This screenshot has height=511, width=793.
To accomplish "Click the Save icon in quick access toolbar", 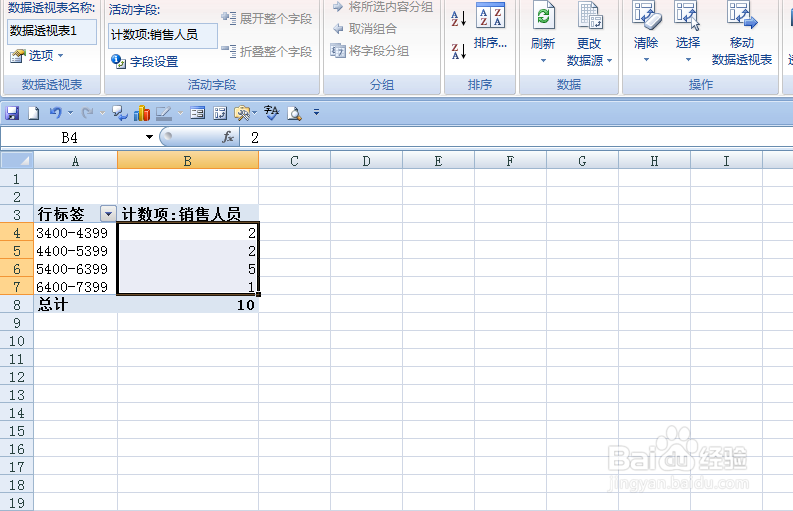I will pos(12,113).
